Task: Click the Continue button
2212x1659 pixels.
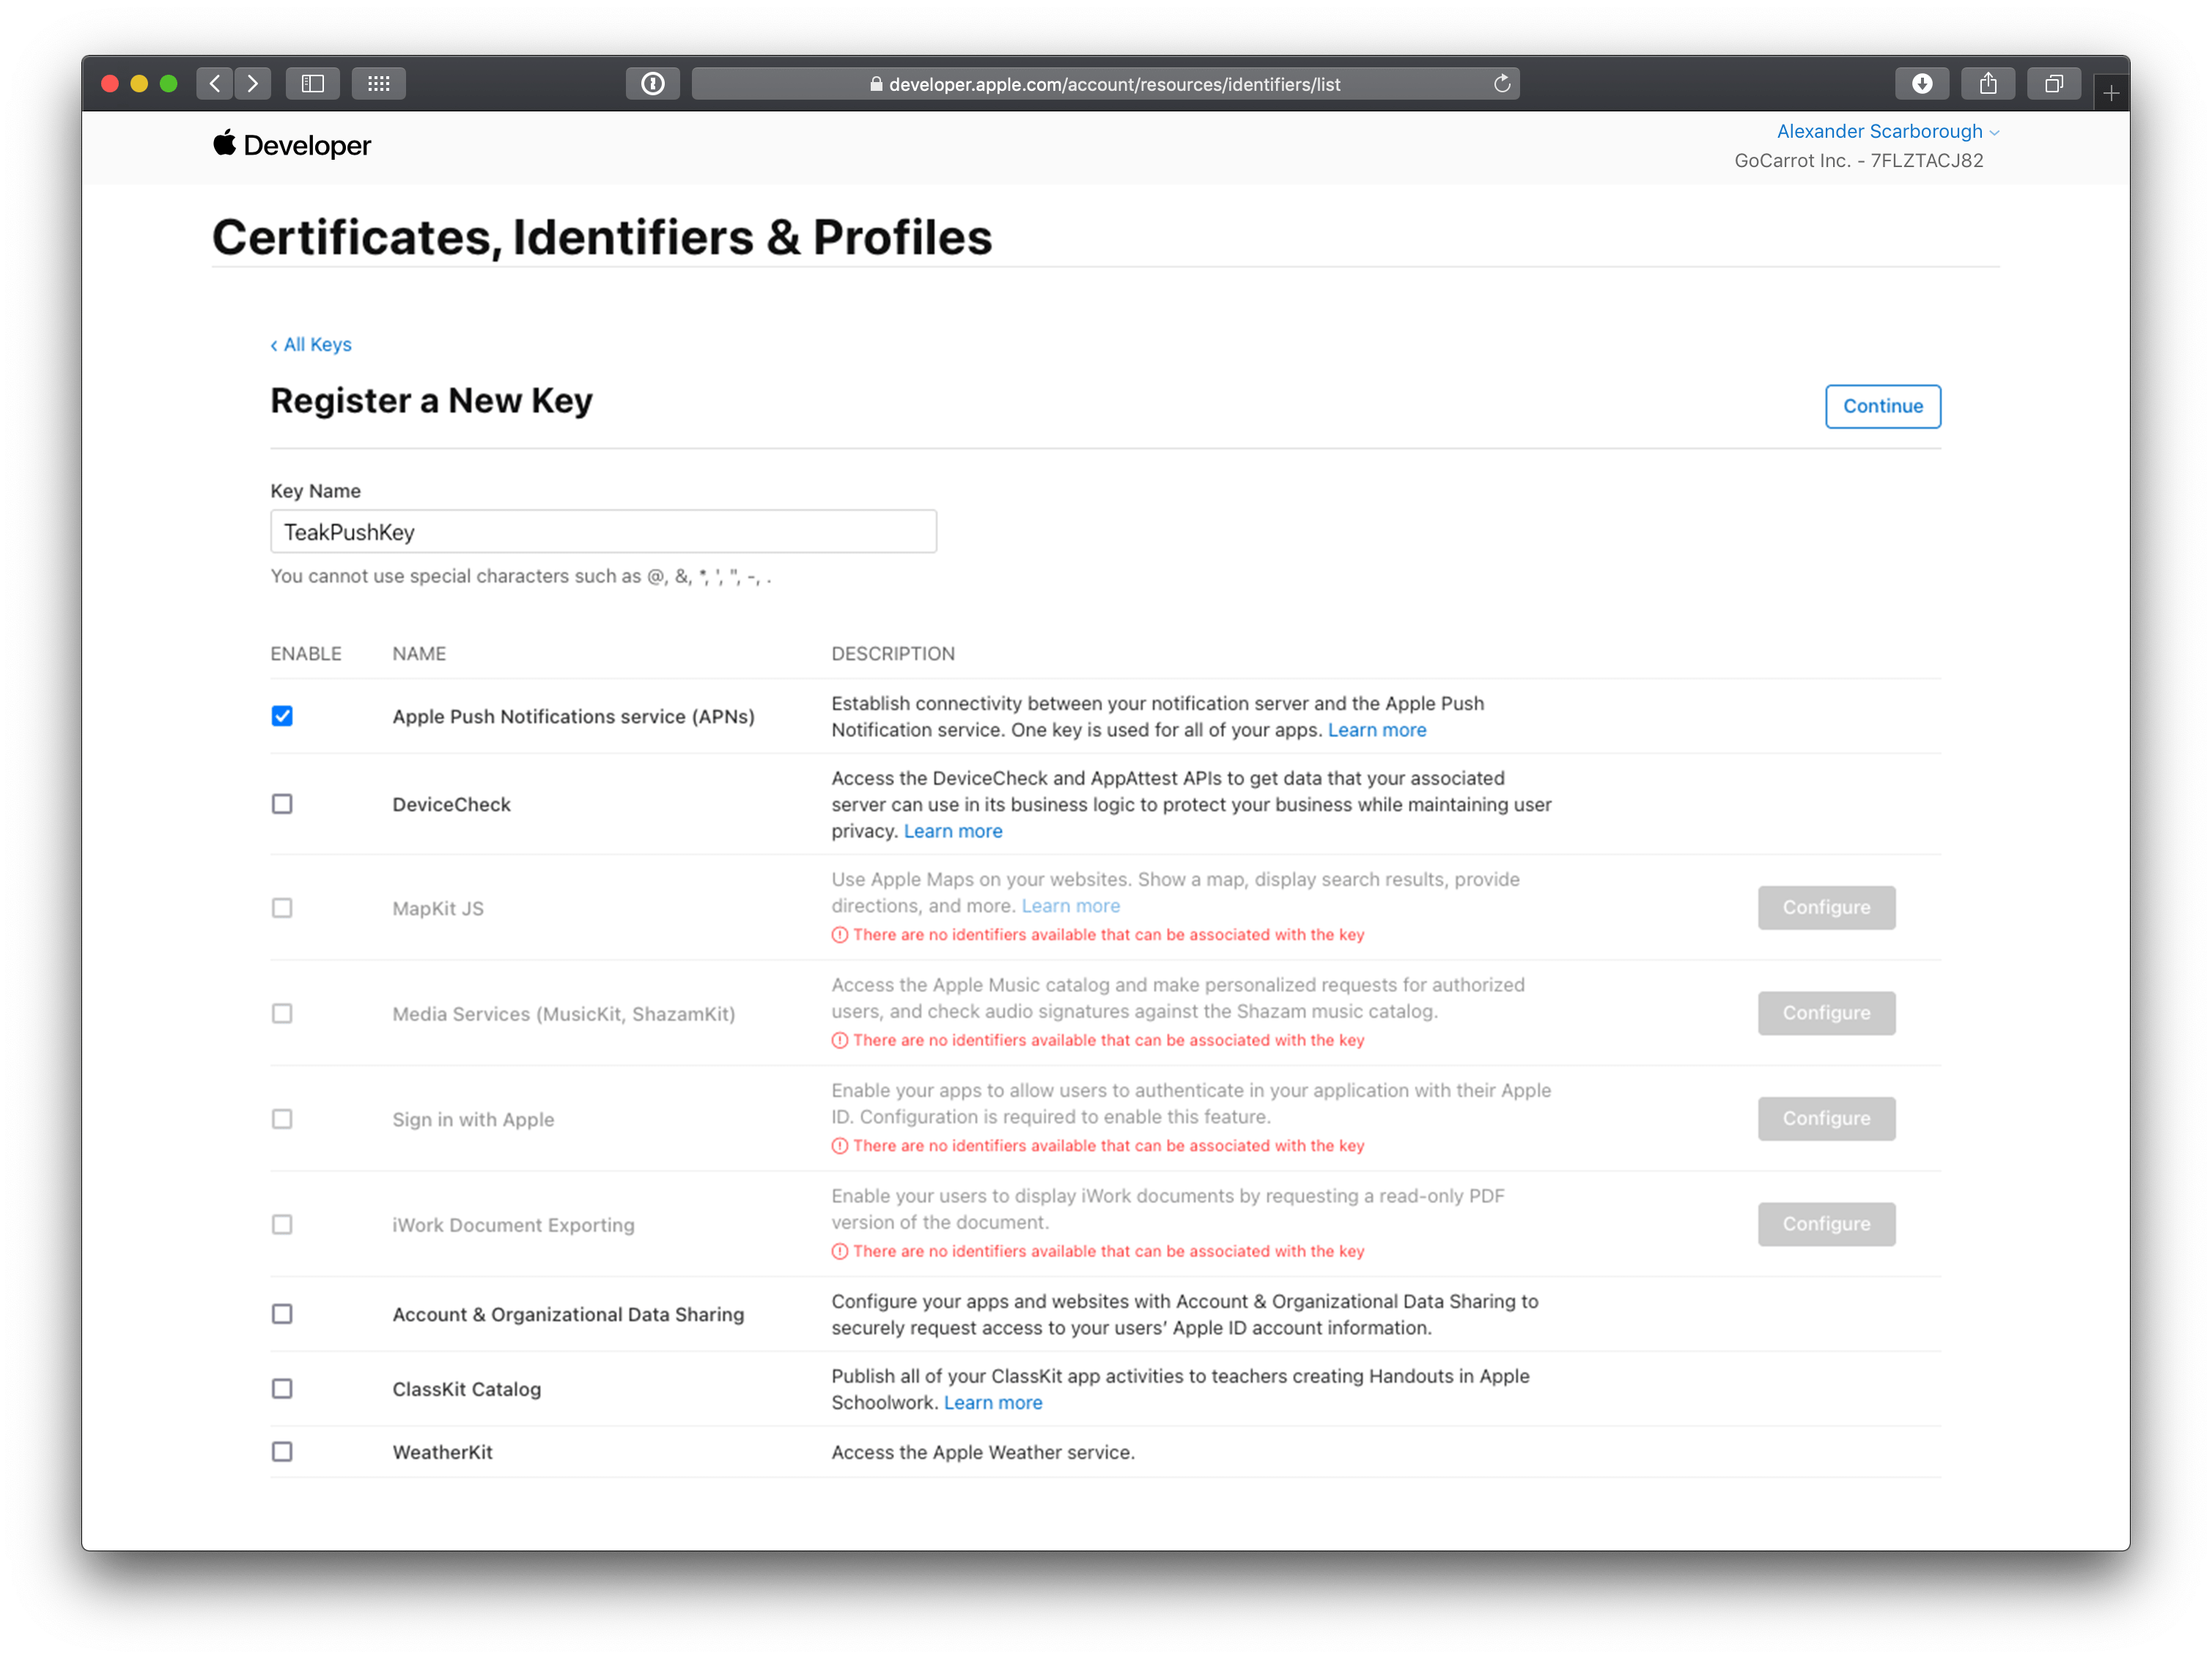Action: 1882,406
